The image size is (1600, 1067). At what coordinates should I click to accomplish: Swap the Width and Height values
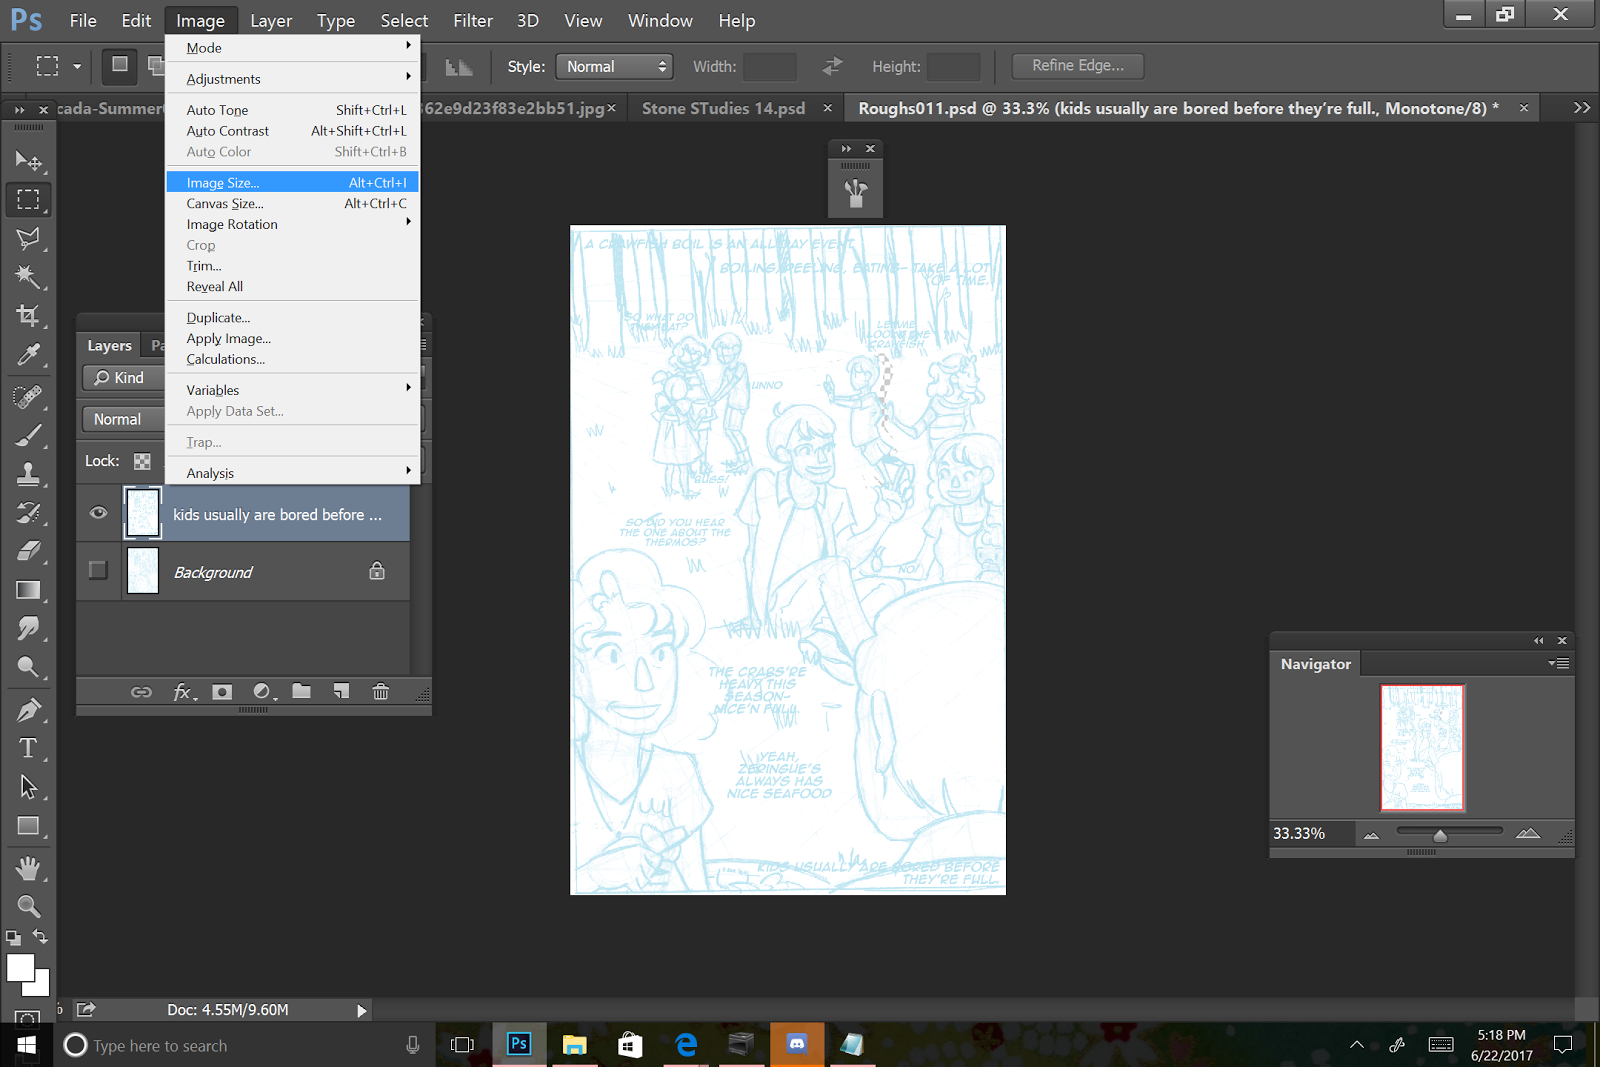832,67
